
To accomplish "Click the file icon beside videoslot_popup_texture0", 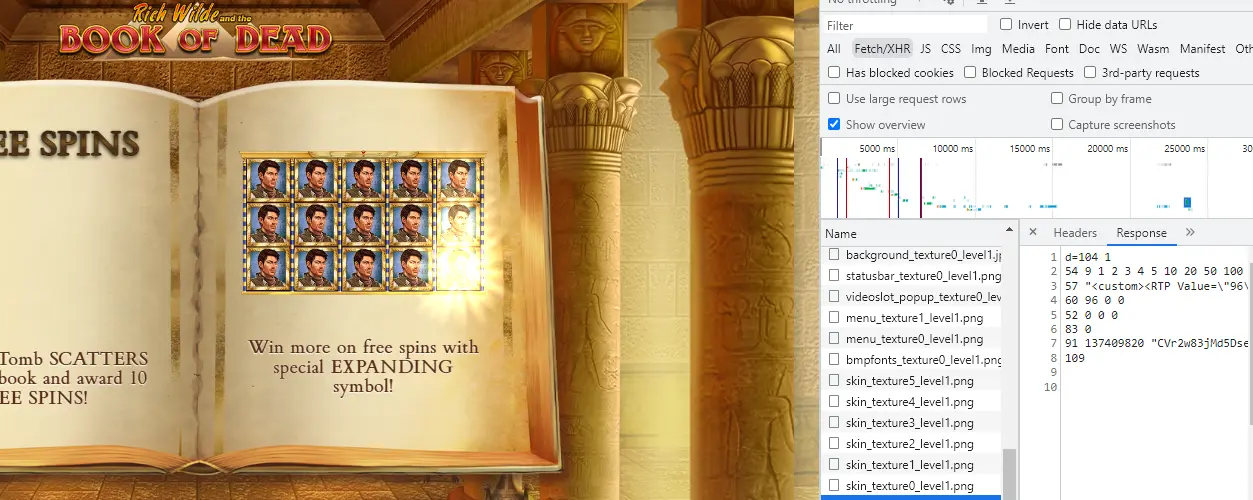I will click(834, 297).
